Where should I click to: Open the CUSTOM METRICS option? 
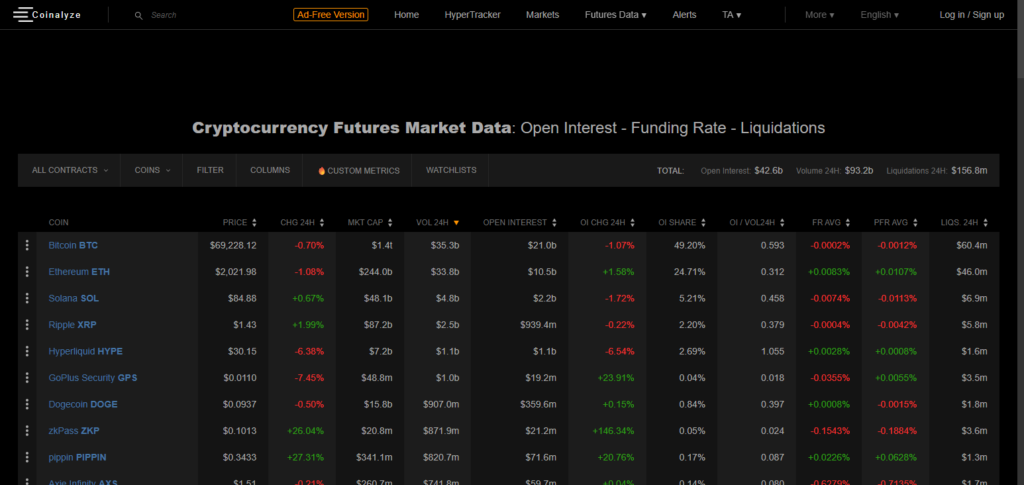358,171
